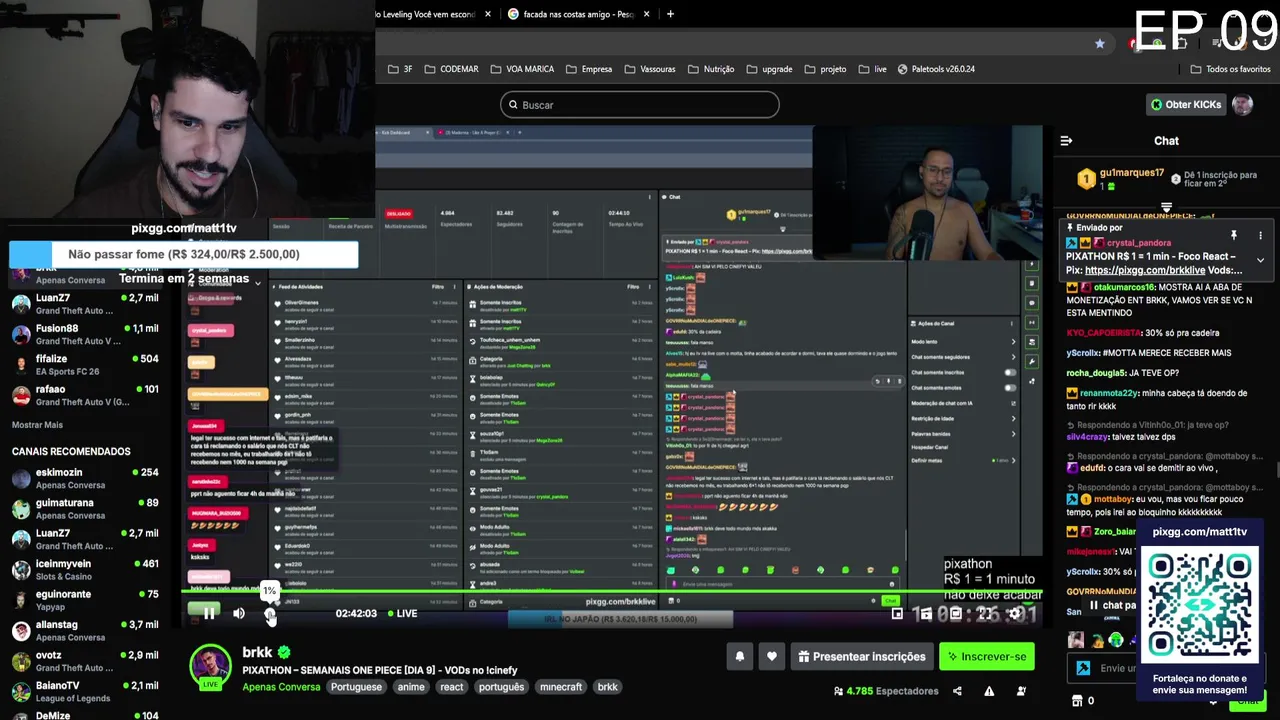Open Todos os favoritos folder
The height and width of the screenshot is (720, 1280).
1230,69
